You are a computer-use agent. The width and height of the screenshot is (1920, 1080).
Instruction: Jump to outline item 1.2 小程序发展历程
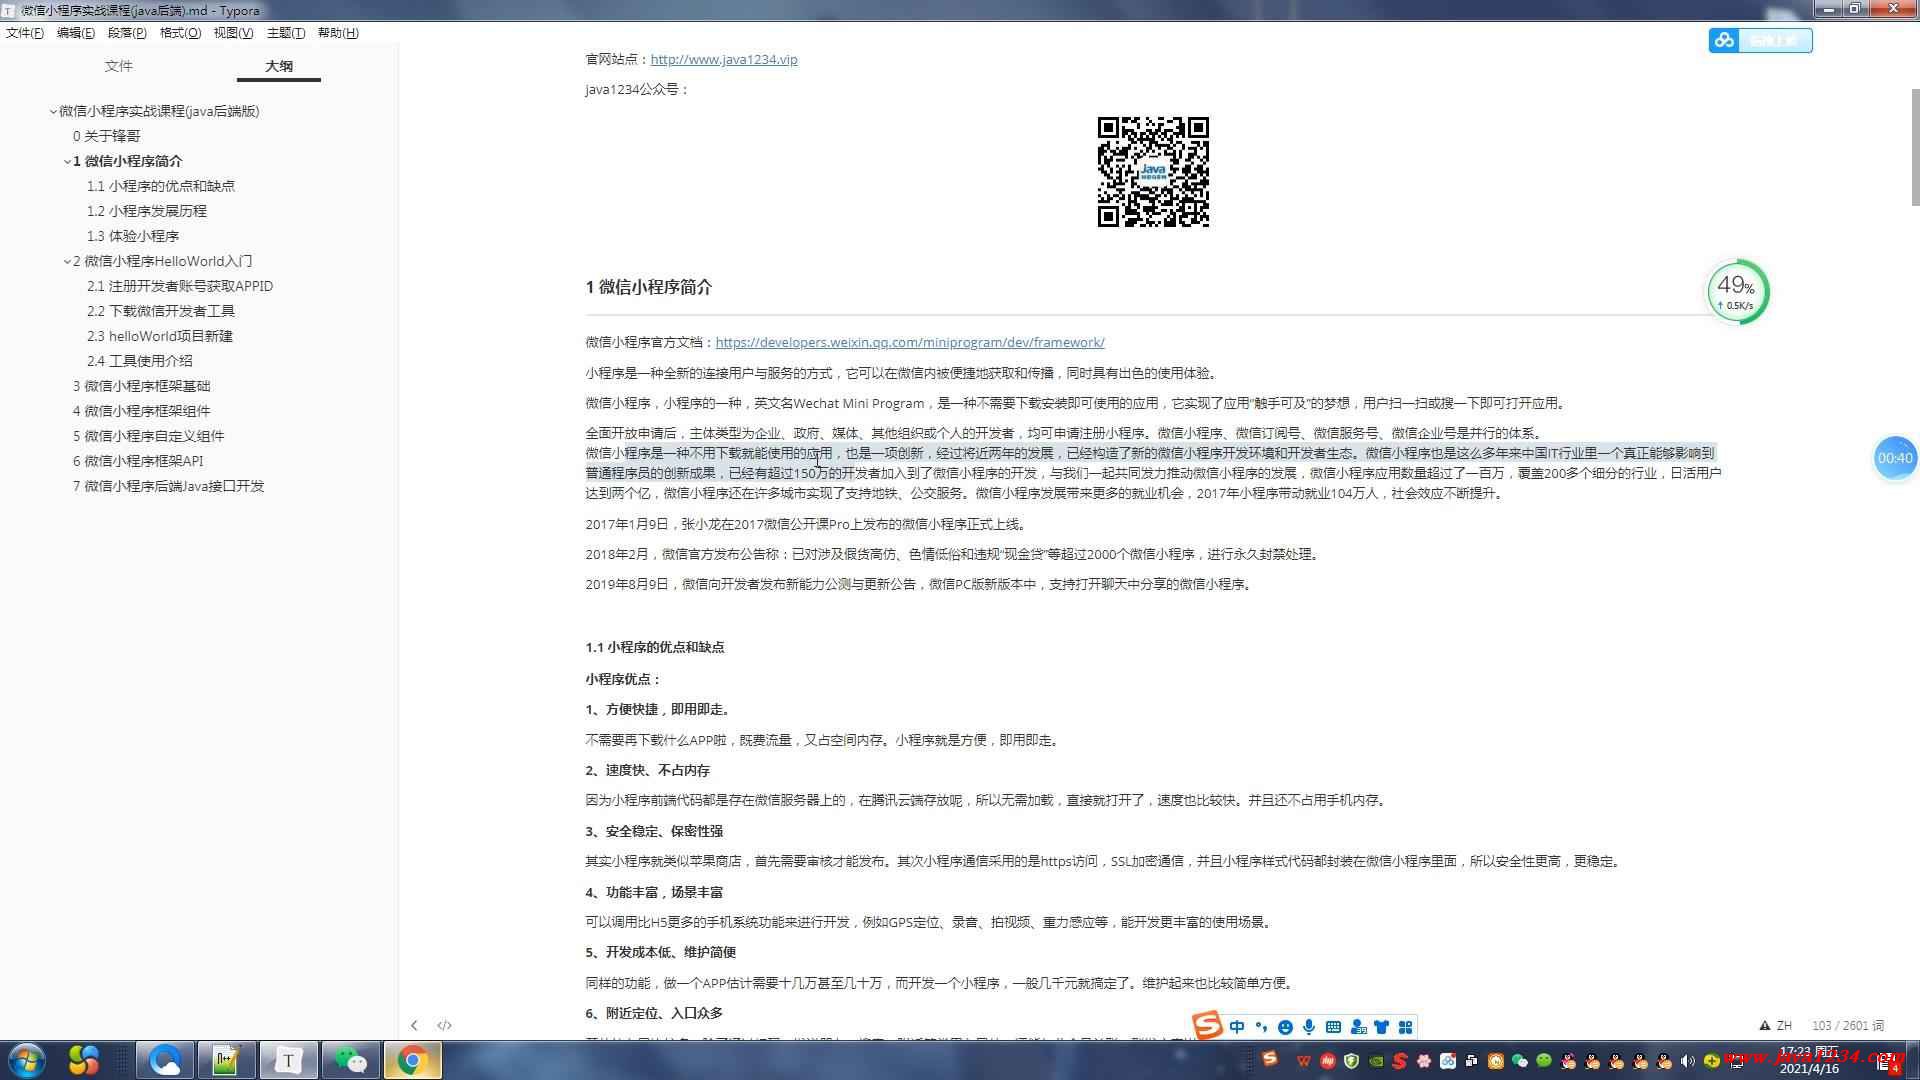[147, 211]
